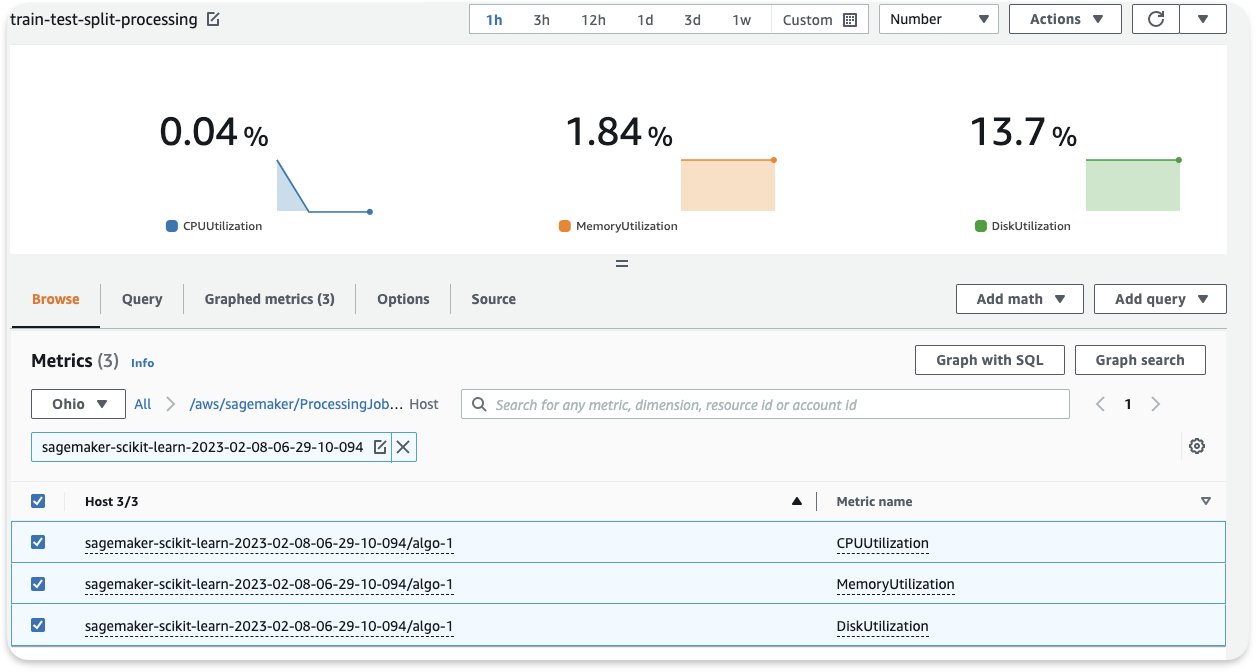Click host name in DiskUtilization row
This screenshot has width=1256, height=672.
click(x=269, y=626)
